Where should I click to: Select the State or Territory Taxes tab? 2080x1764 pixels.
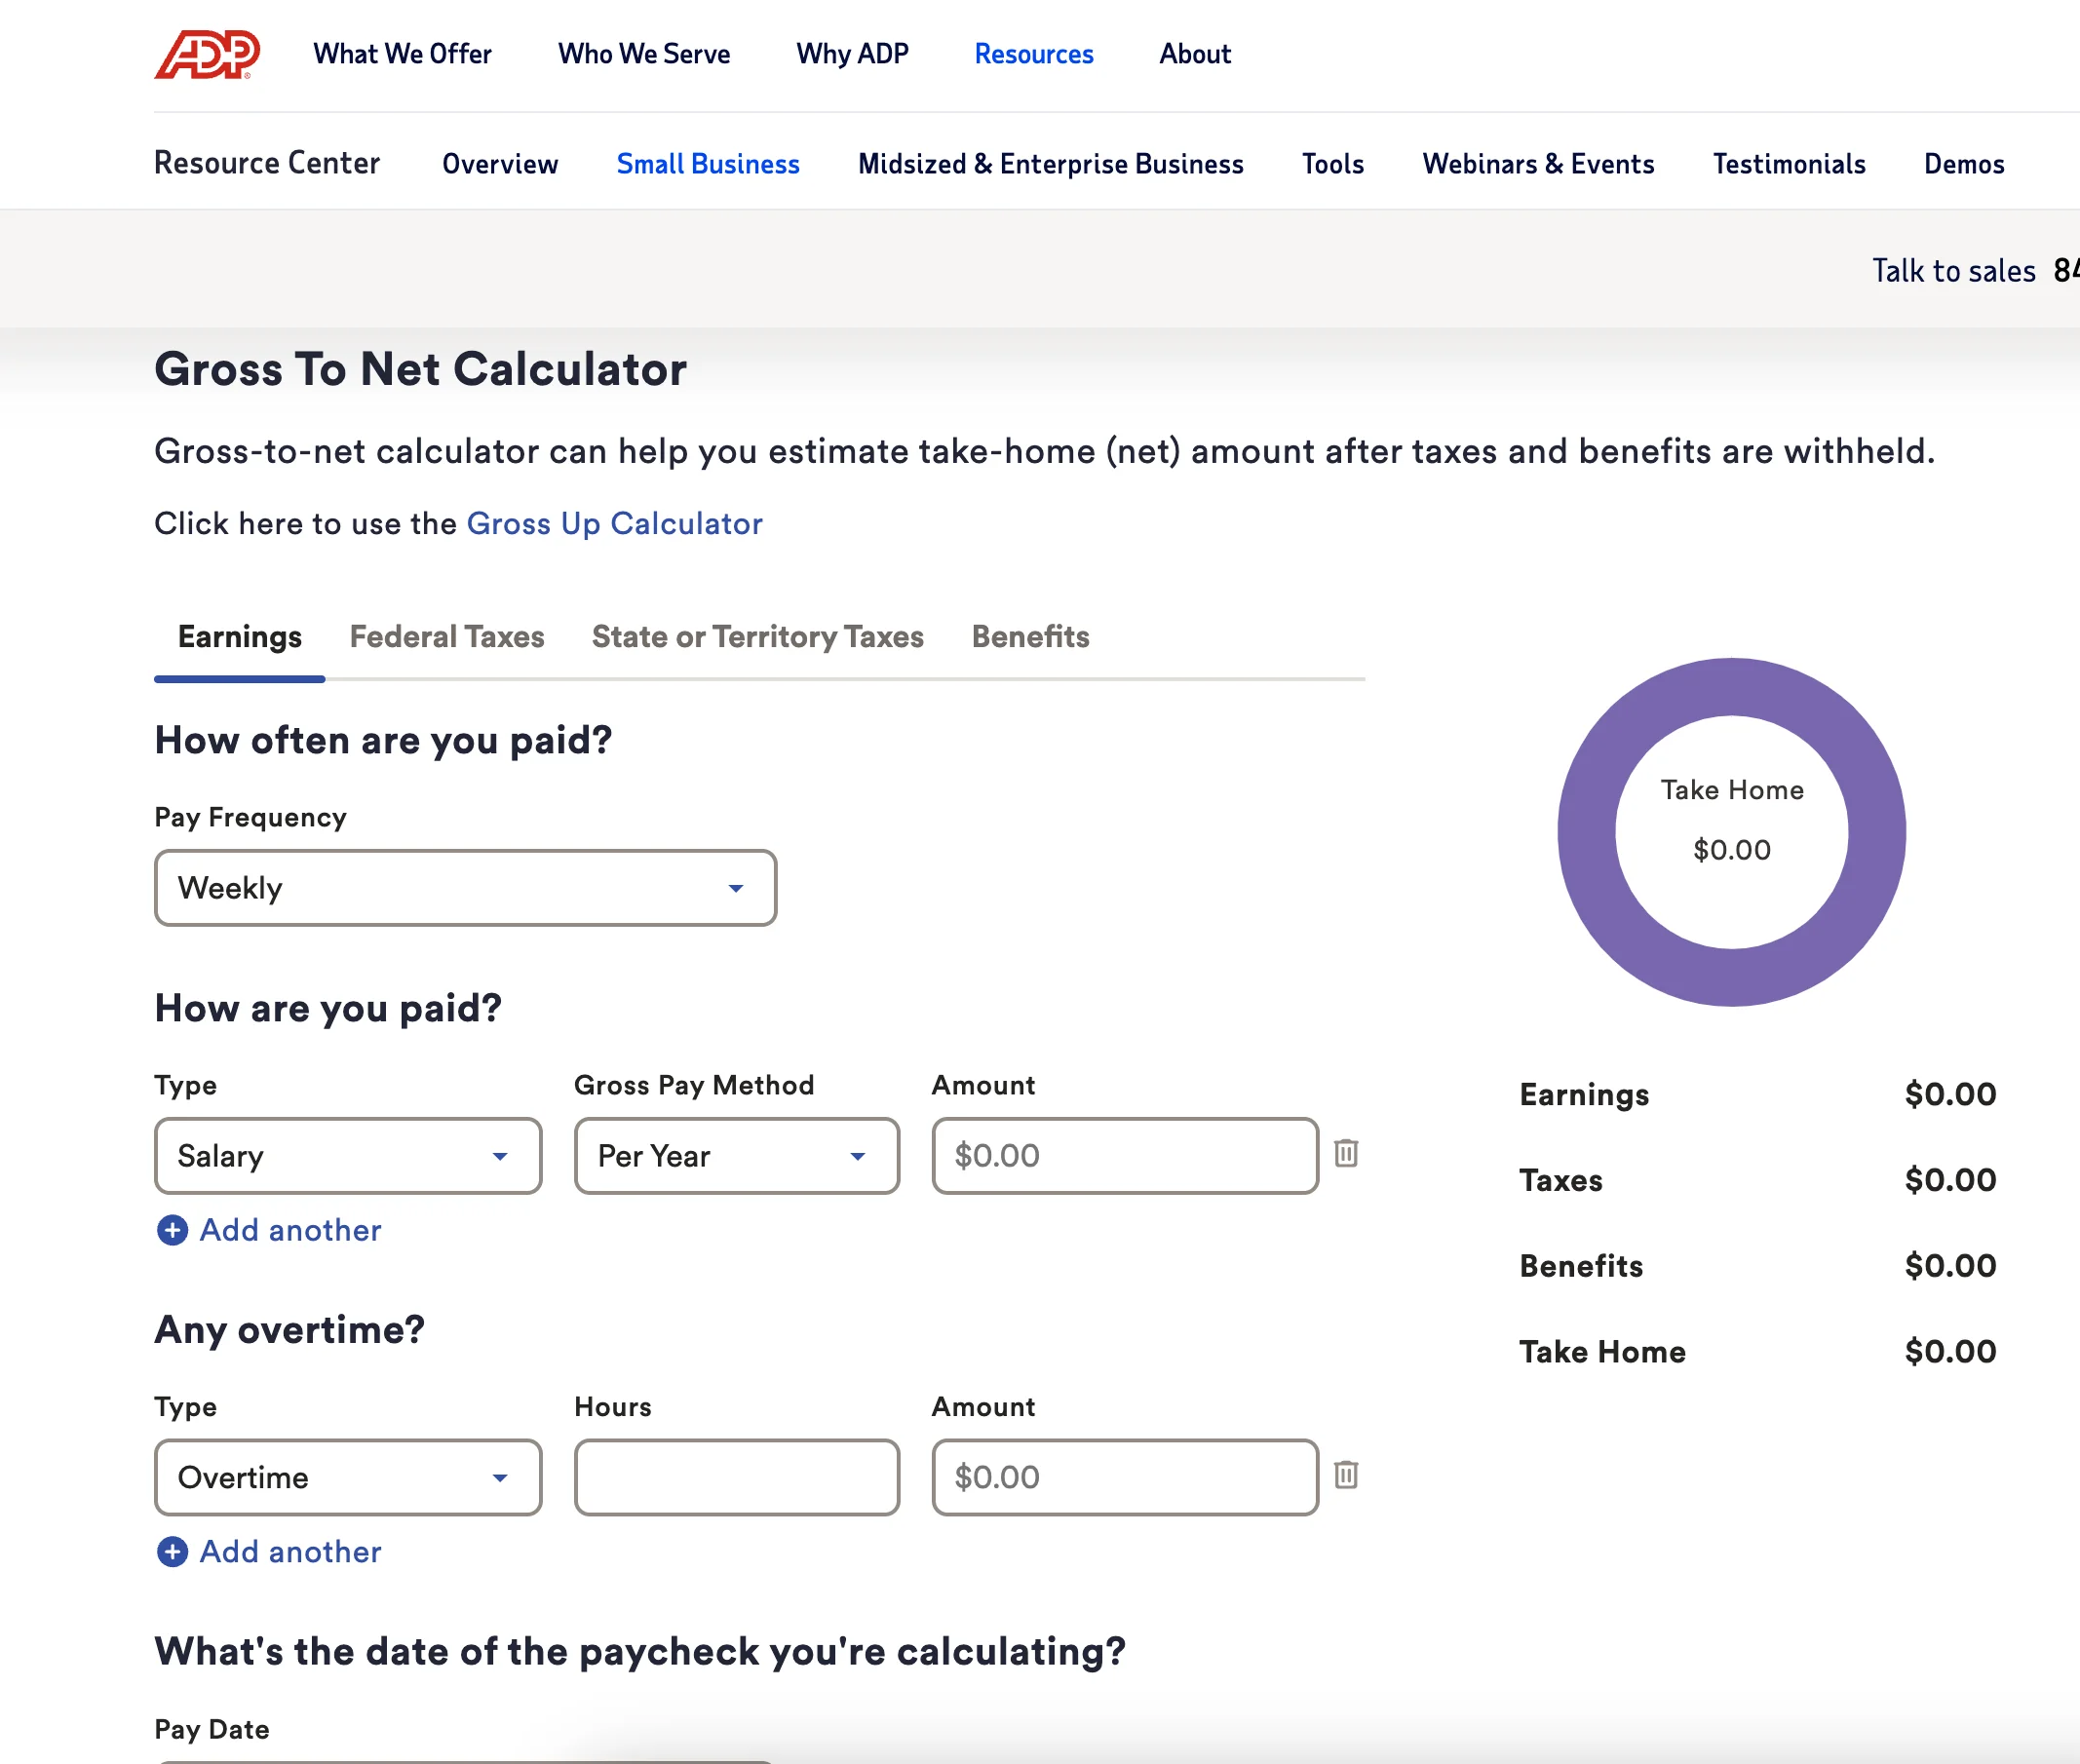tap(757, 635)
